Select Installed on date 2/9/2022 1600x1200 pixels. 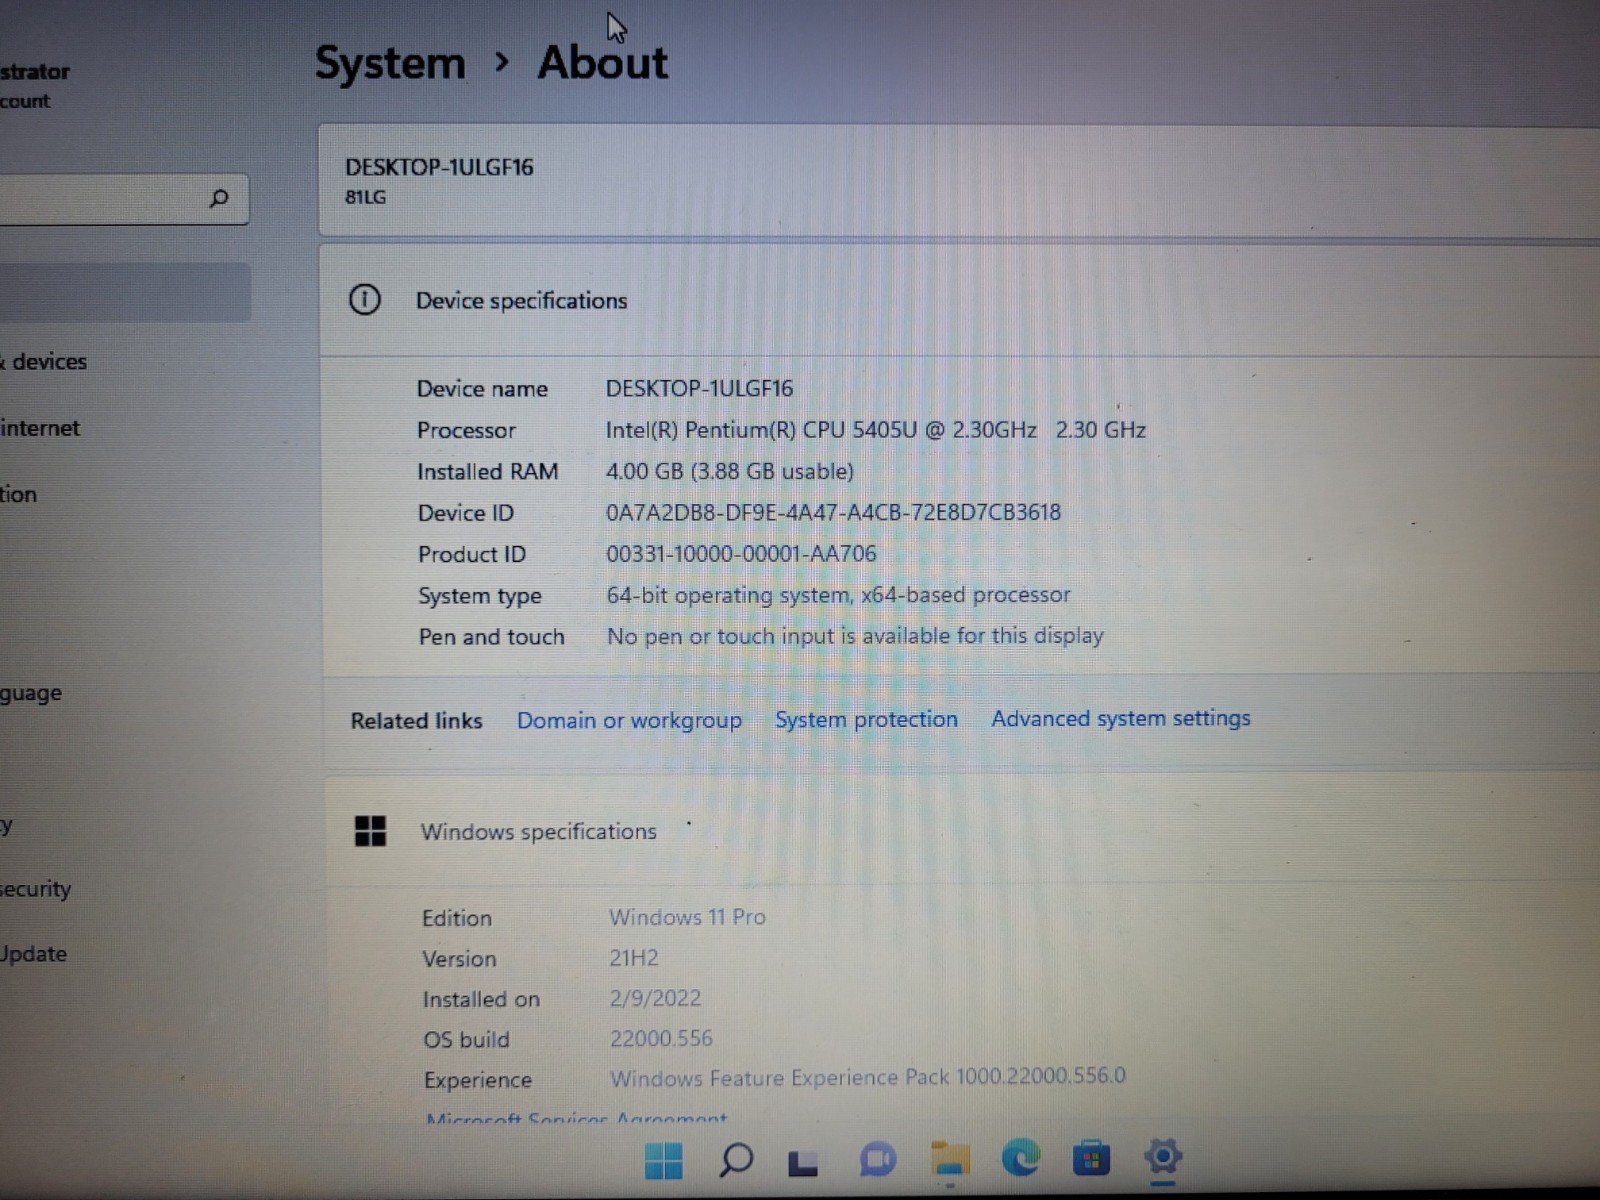[x=655, y=998]
